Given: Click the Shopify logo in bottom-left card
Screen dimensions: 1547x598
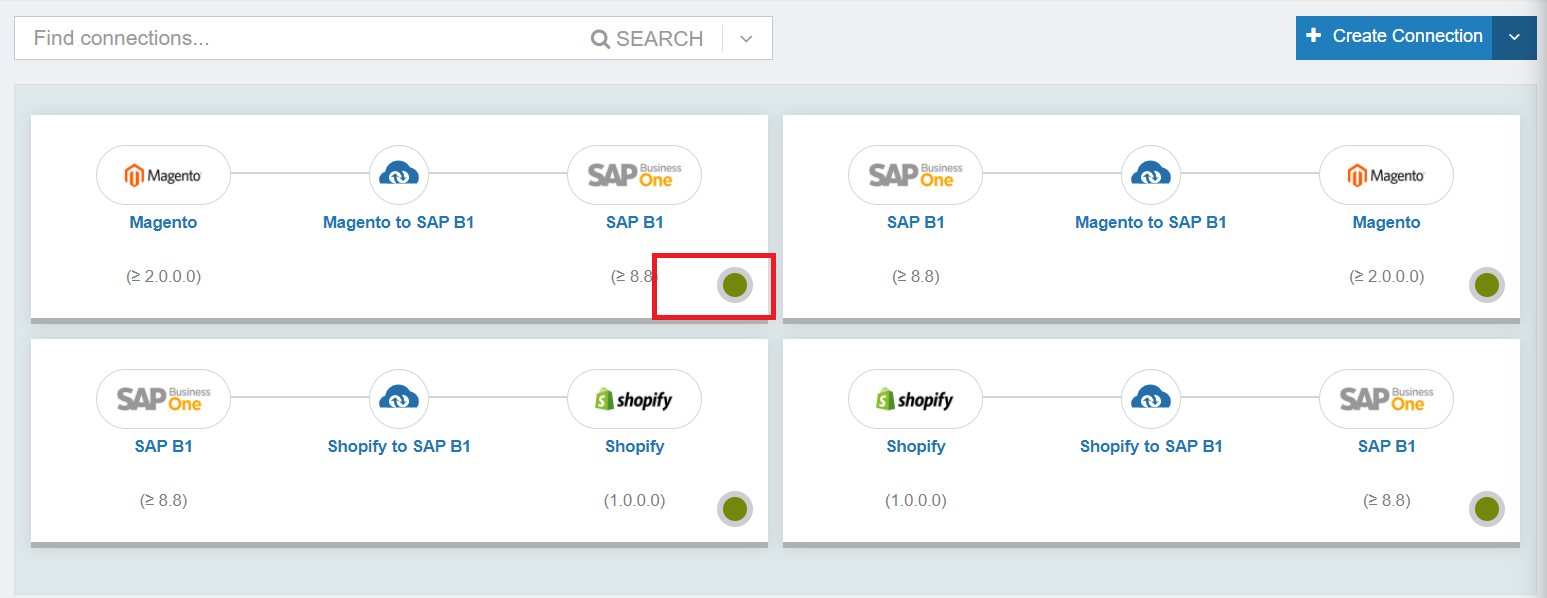Looking at the screenshot, I should point(634,399).
